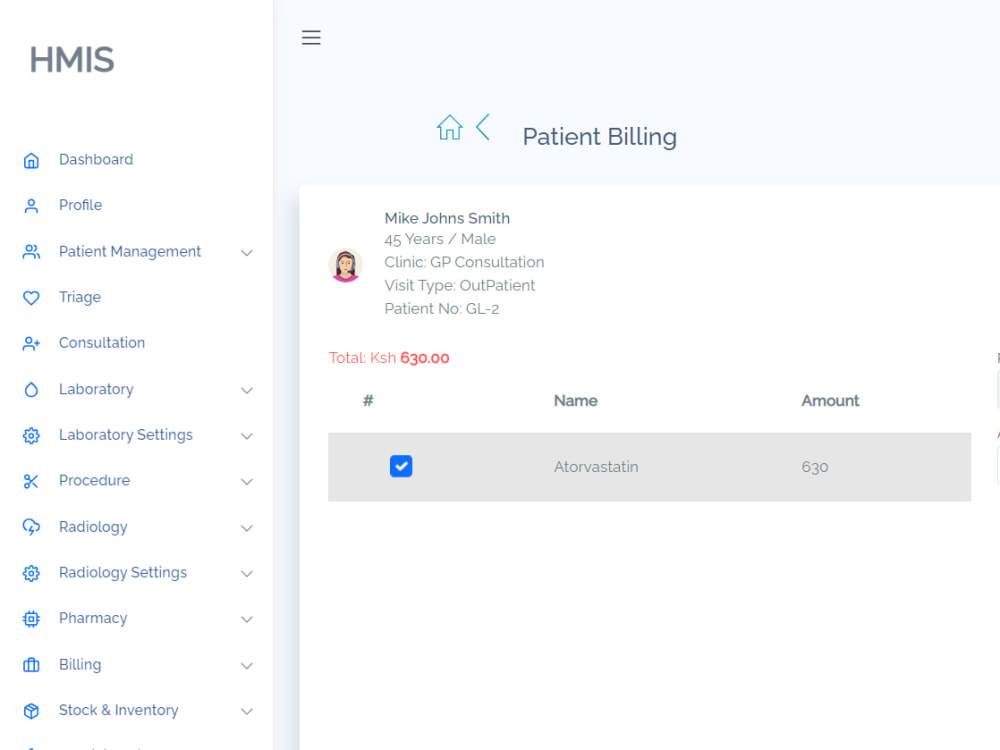Click the hamburger menu icon
This screenshot has height=750, width=1000.
pos(311,38)
